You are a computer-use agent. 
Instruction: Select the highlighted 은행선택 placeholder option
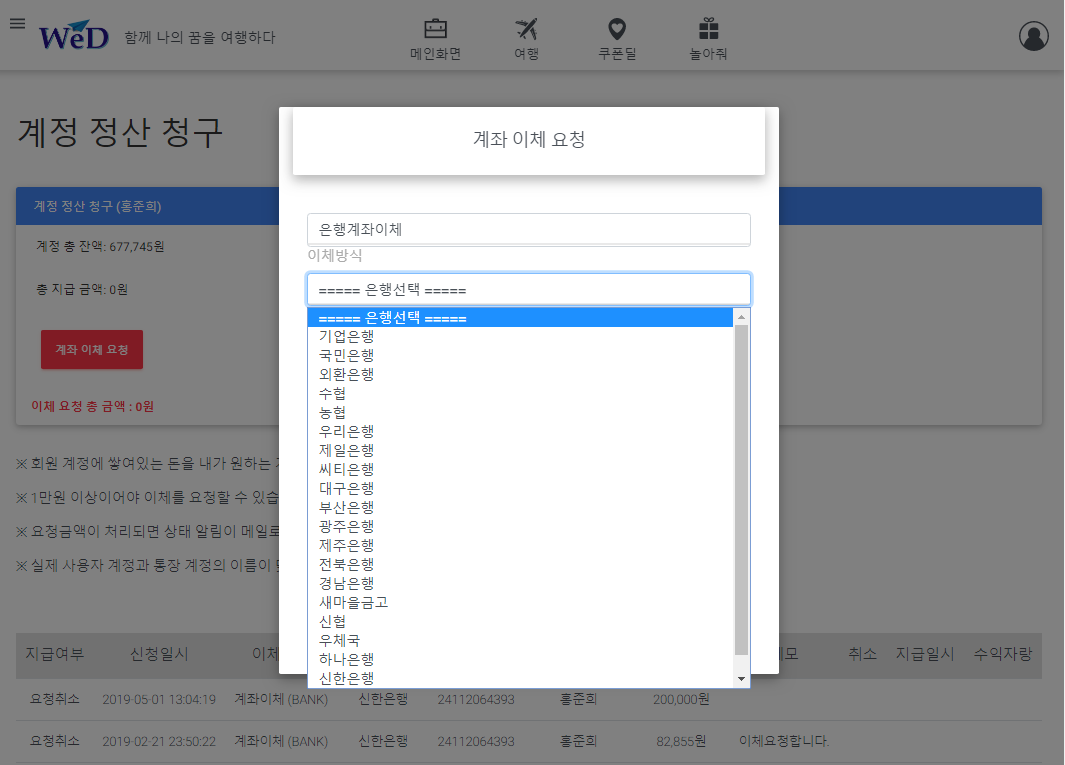pos(520,317)
